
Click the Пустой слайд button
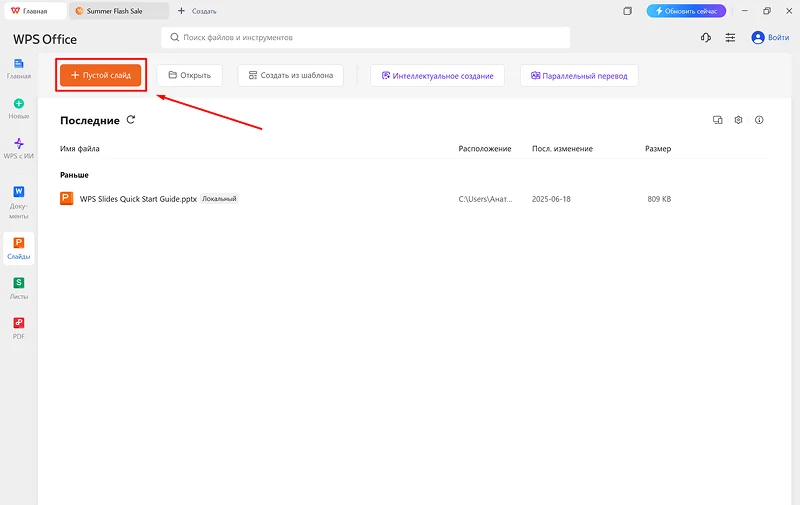(100, 75)
